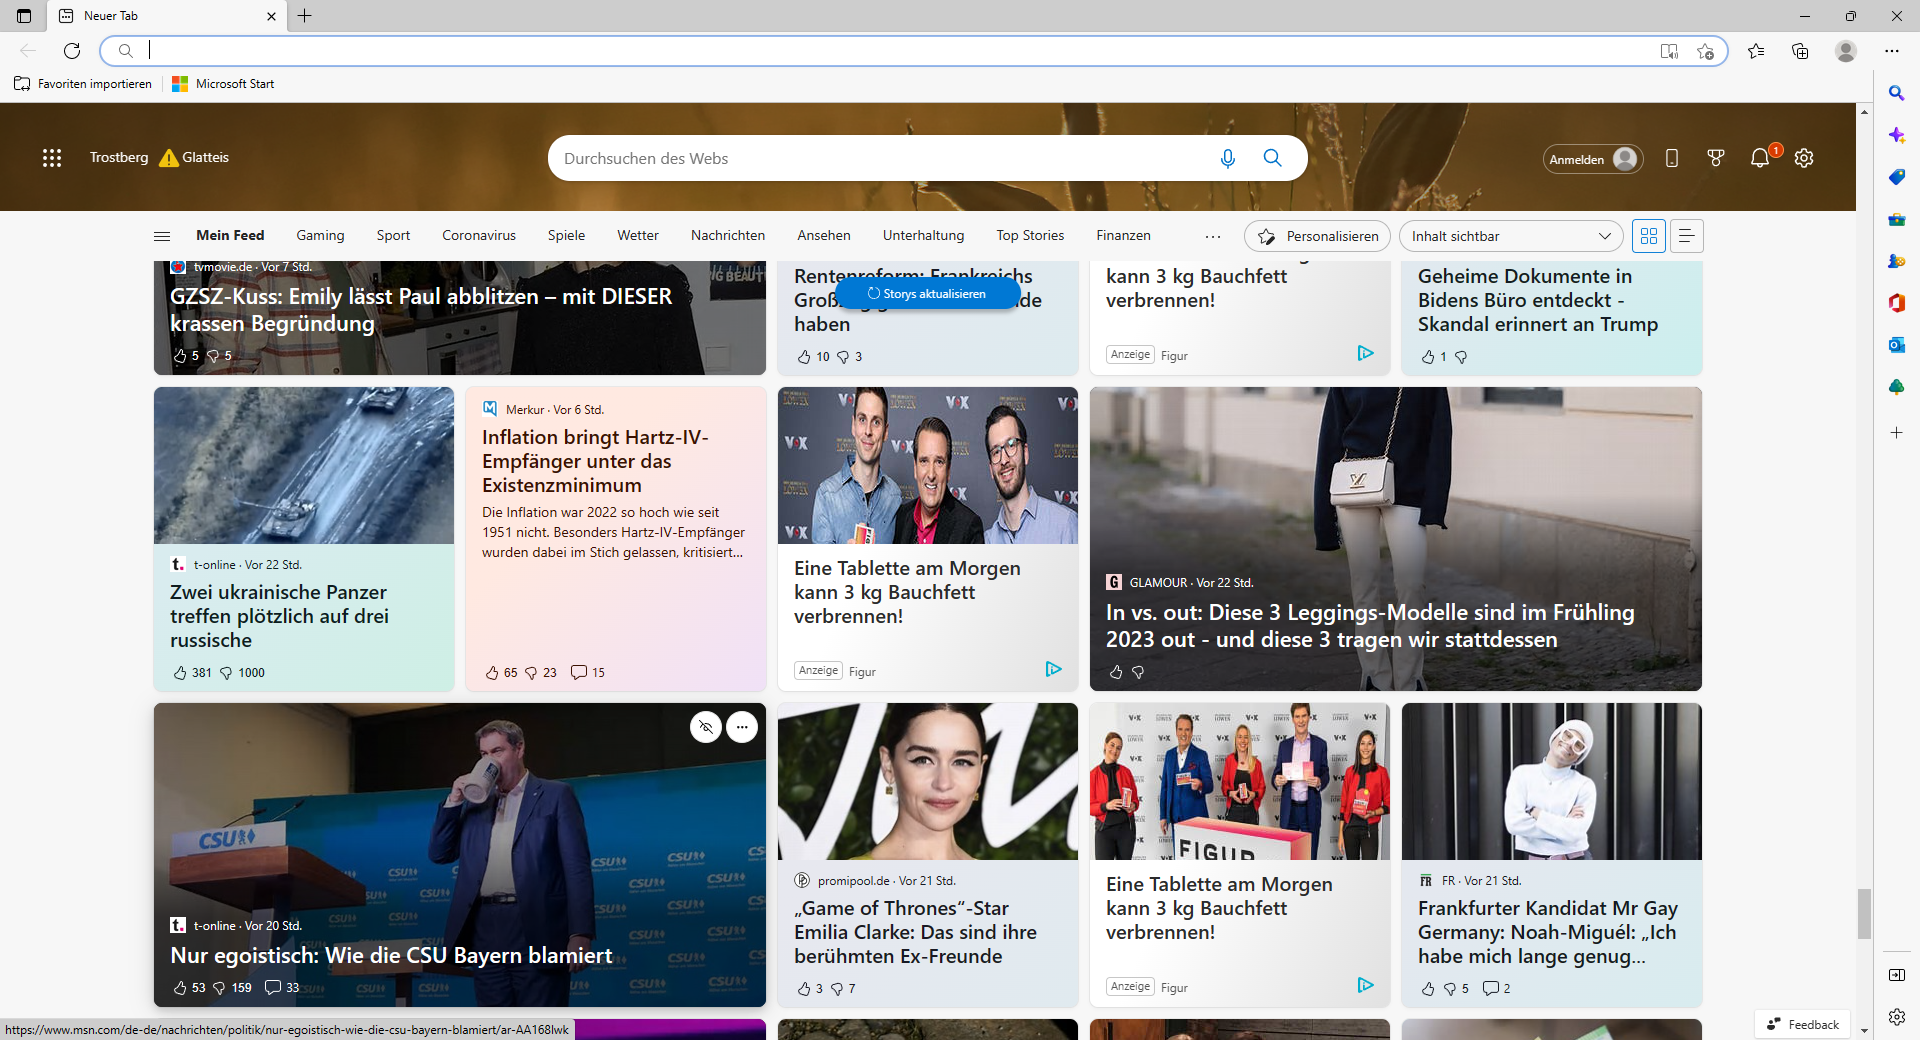Image resolution: width=1920 pixels, height=1040 pixels.
Task: Open the Microsoft Rewards trophy icon
Action: click(1716, 158)
